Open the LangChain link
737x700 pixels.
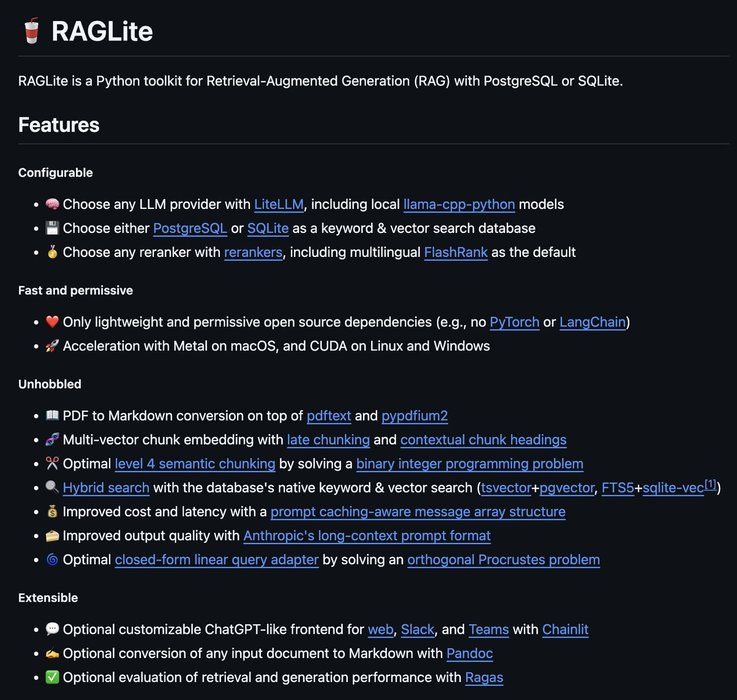592,321
